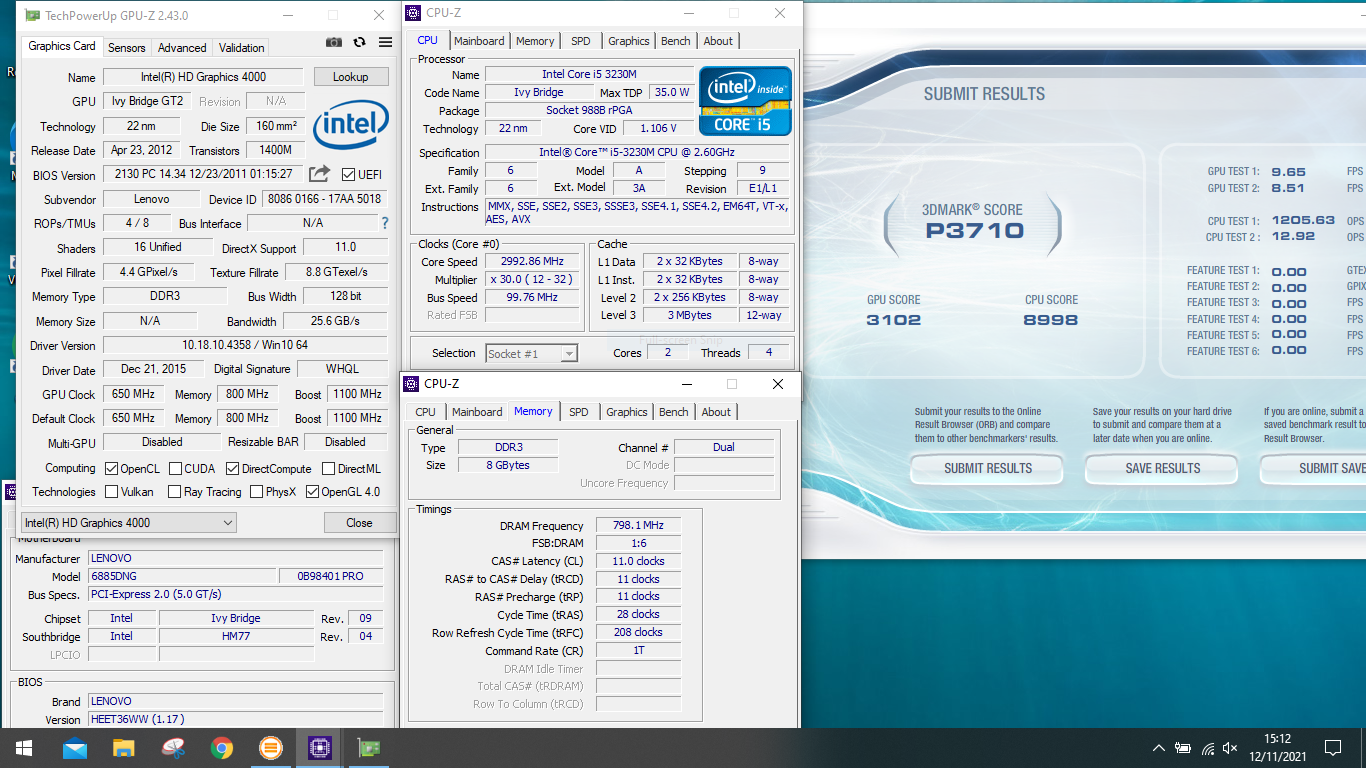
Task: Click the muted volume tray icon
Action: pyautogui.click(x=1231, y=748)
